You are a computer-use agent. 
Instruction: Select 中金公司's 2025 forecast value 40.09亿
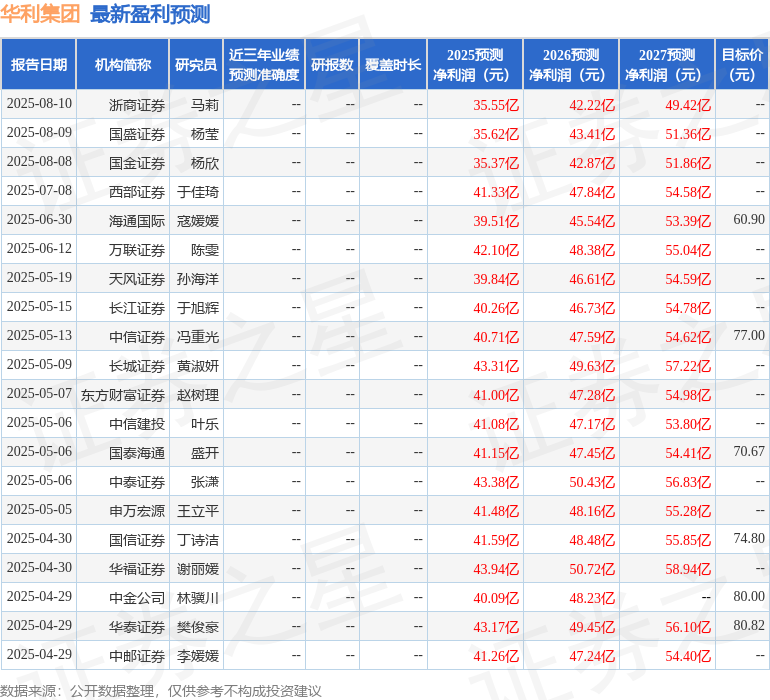click(496, 599)
